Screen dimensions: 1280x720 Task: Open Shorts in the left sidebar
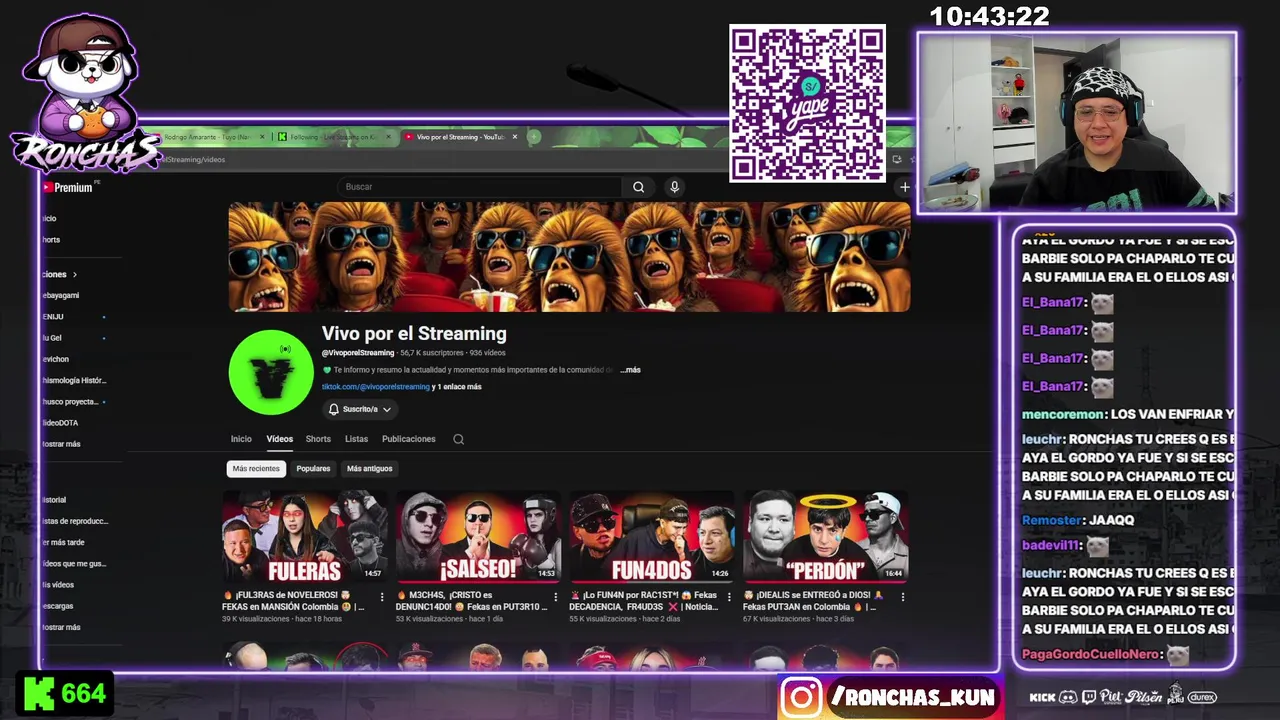pyautogui.click(x=51, y=240)
